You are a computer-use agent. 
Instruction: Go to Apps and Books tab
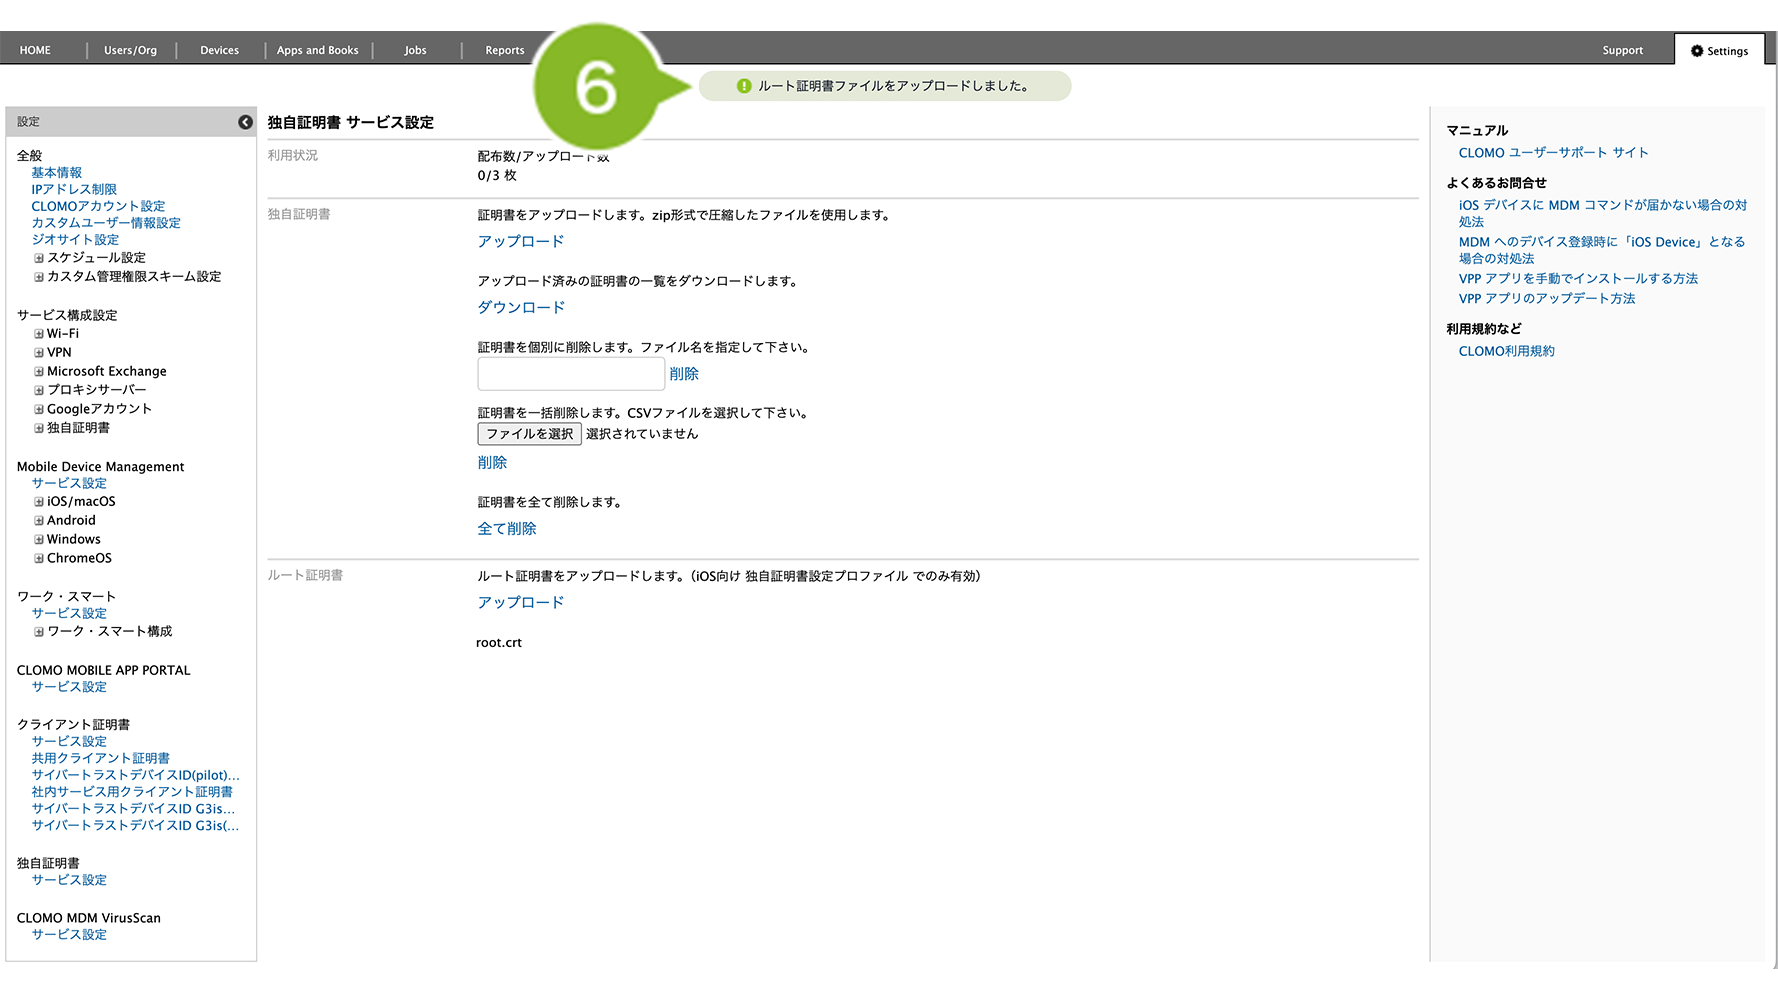[317, 51]
